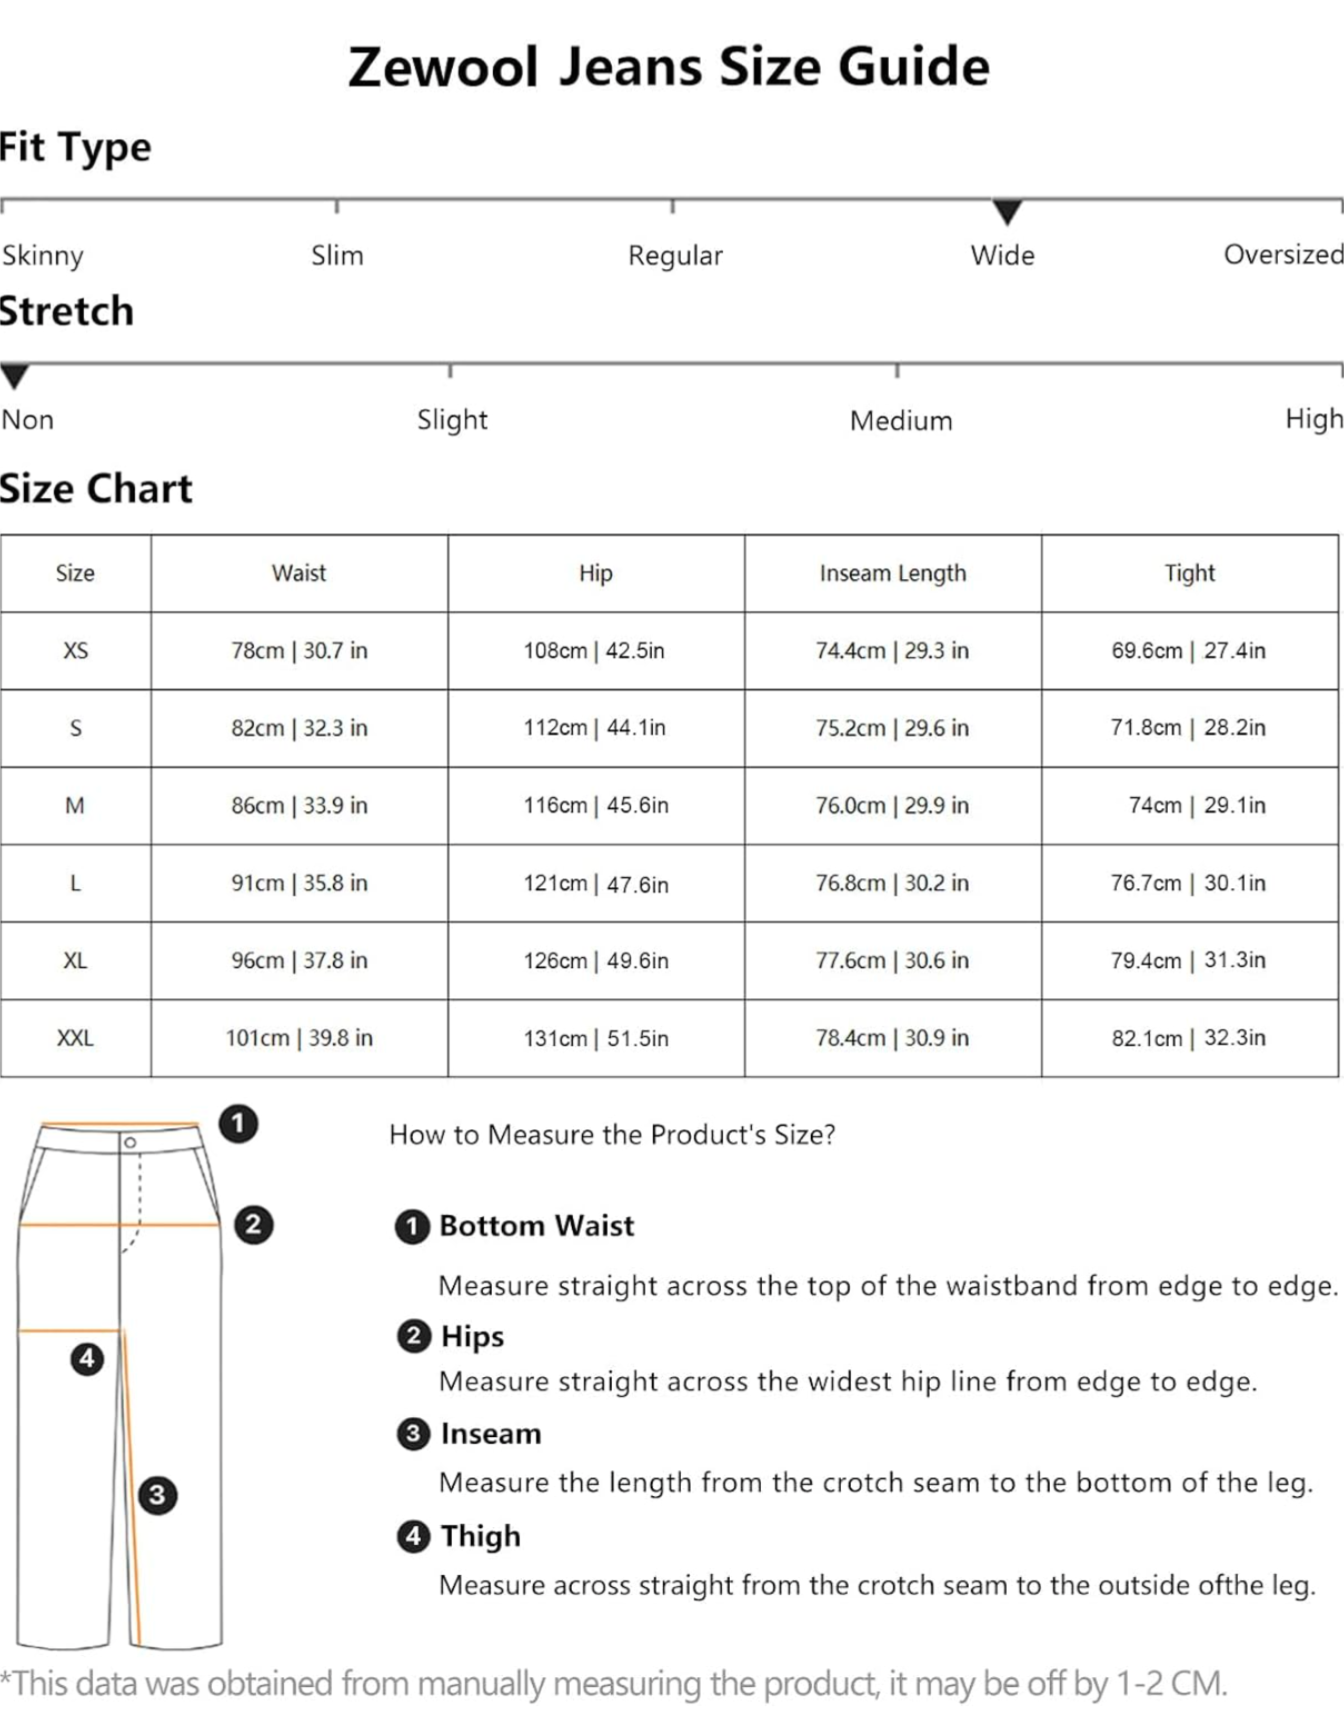Click the Stretch triangle marker above Non
Image resolution: width=1344 pixels, height=1728 pixels.
pyautogui.click(x=14, y=377)
